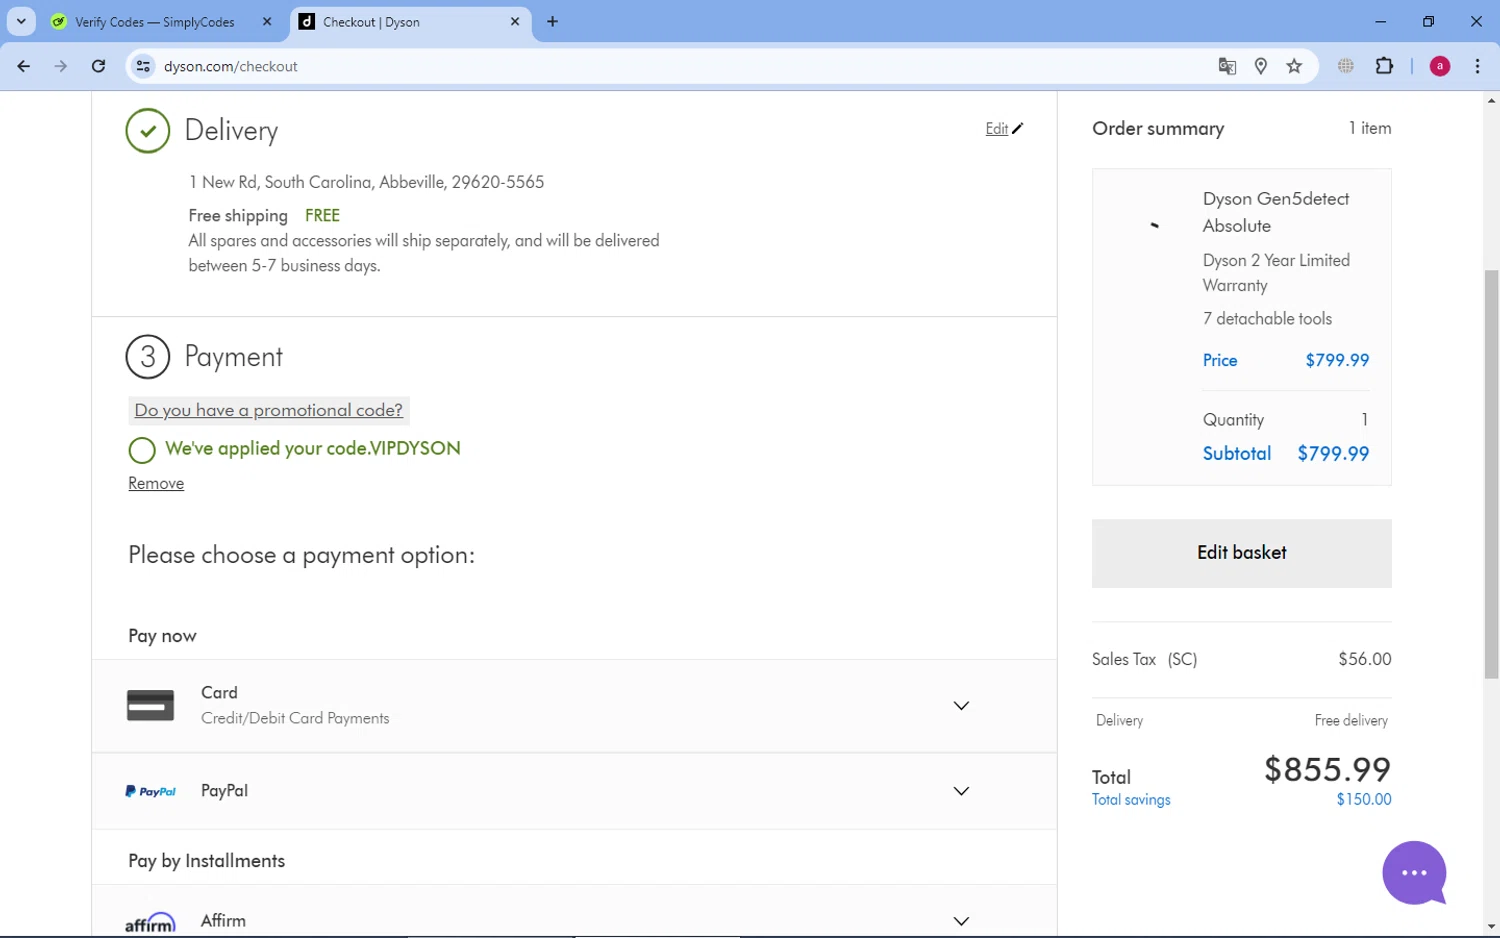Click the Dyson Gen5detect Absolute product name
Screen dimensions: 1500x938
click(1276, 212)
